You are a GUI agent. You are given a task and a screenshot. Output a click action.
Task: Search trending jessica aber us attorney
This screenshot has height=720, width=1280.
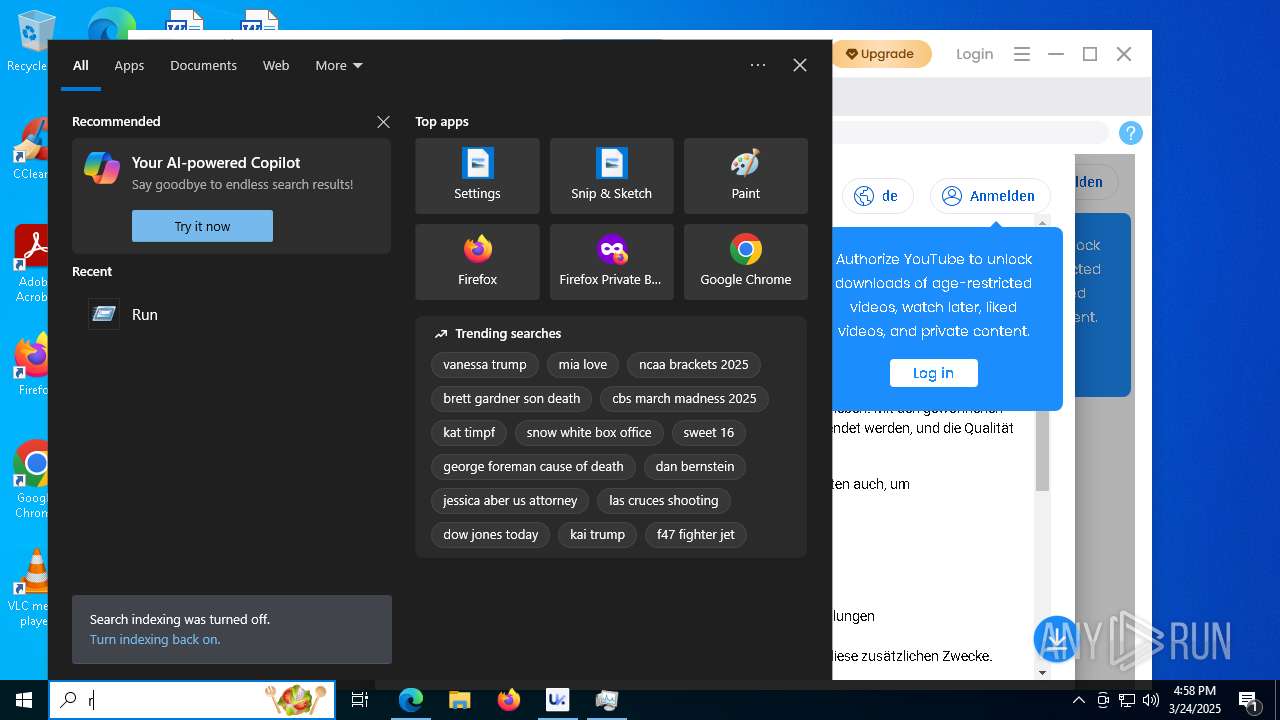(510, 501)
